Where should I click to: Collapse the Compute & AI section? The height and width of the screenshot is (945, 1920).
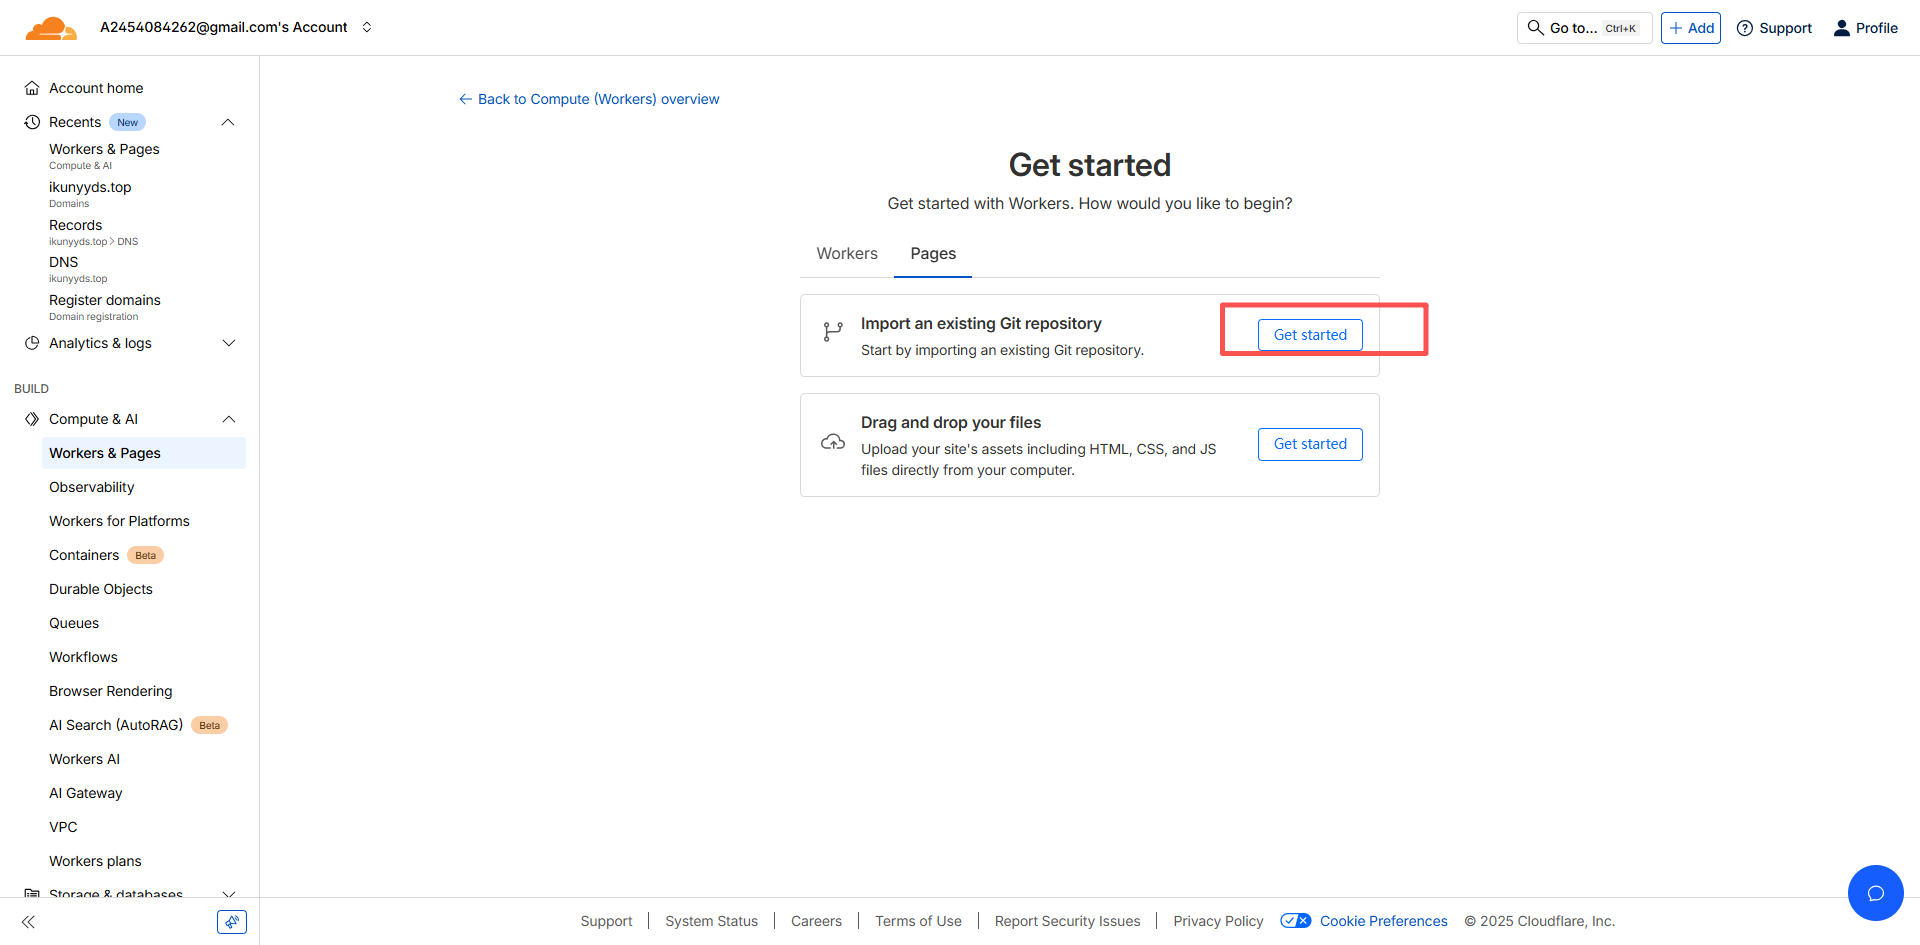tap(228, 419)
